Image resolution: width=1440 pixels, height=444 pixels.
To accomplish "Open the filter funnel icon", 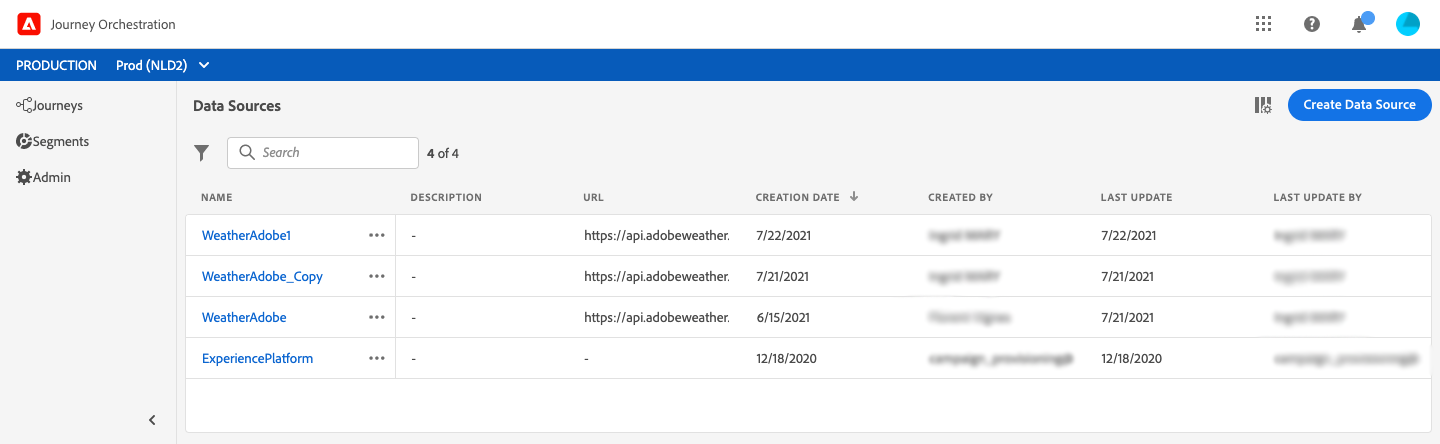I will [202, 153].
